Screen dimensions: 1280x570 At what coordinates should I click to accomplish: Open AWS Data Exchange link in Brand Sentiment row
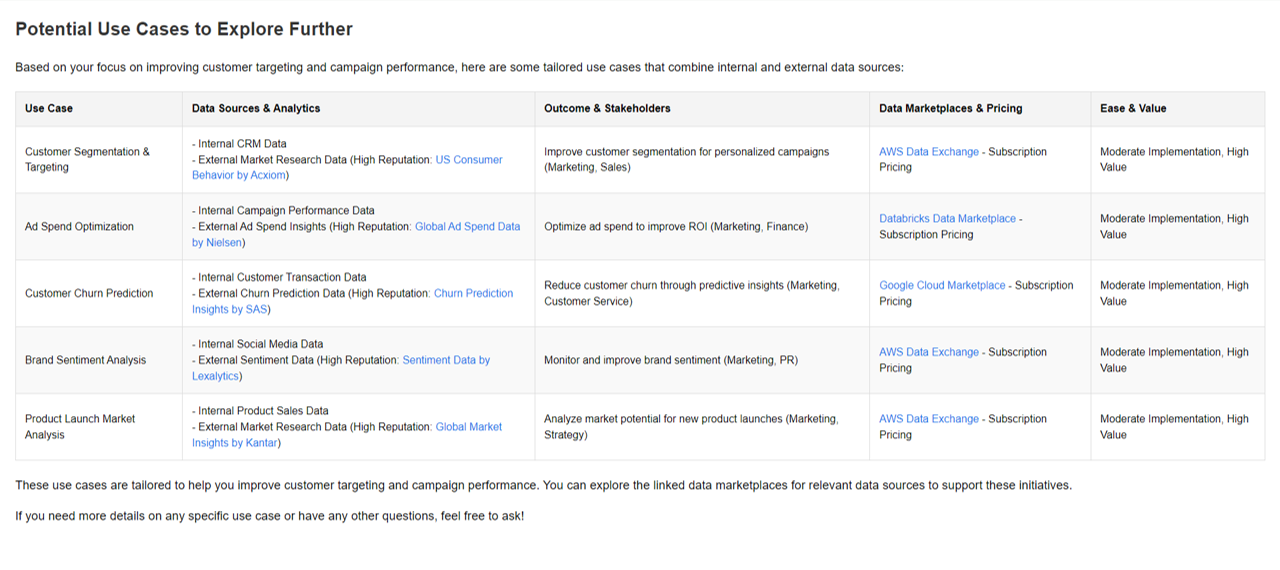(x=929, y=352)
